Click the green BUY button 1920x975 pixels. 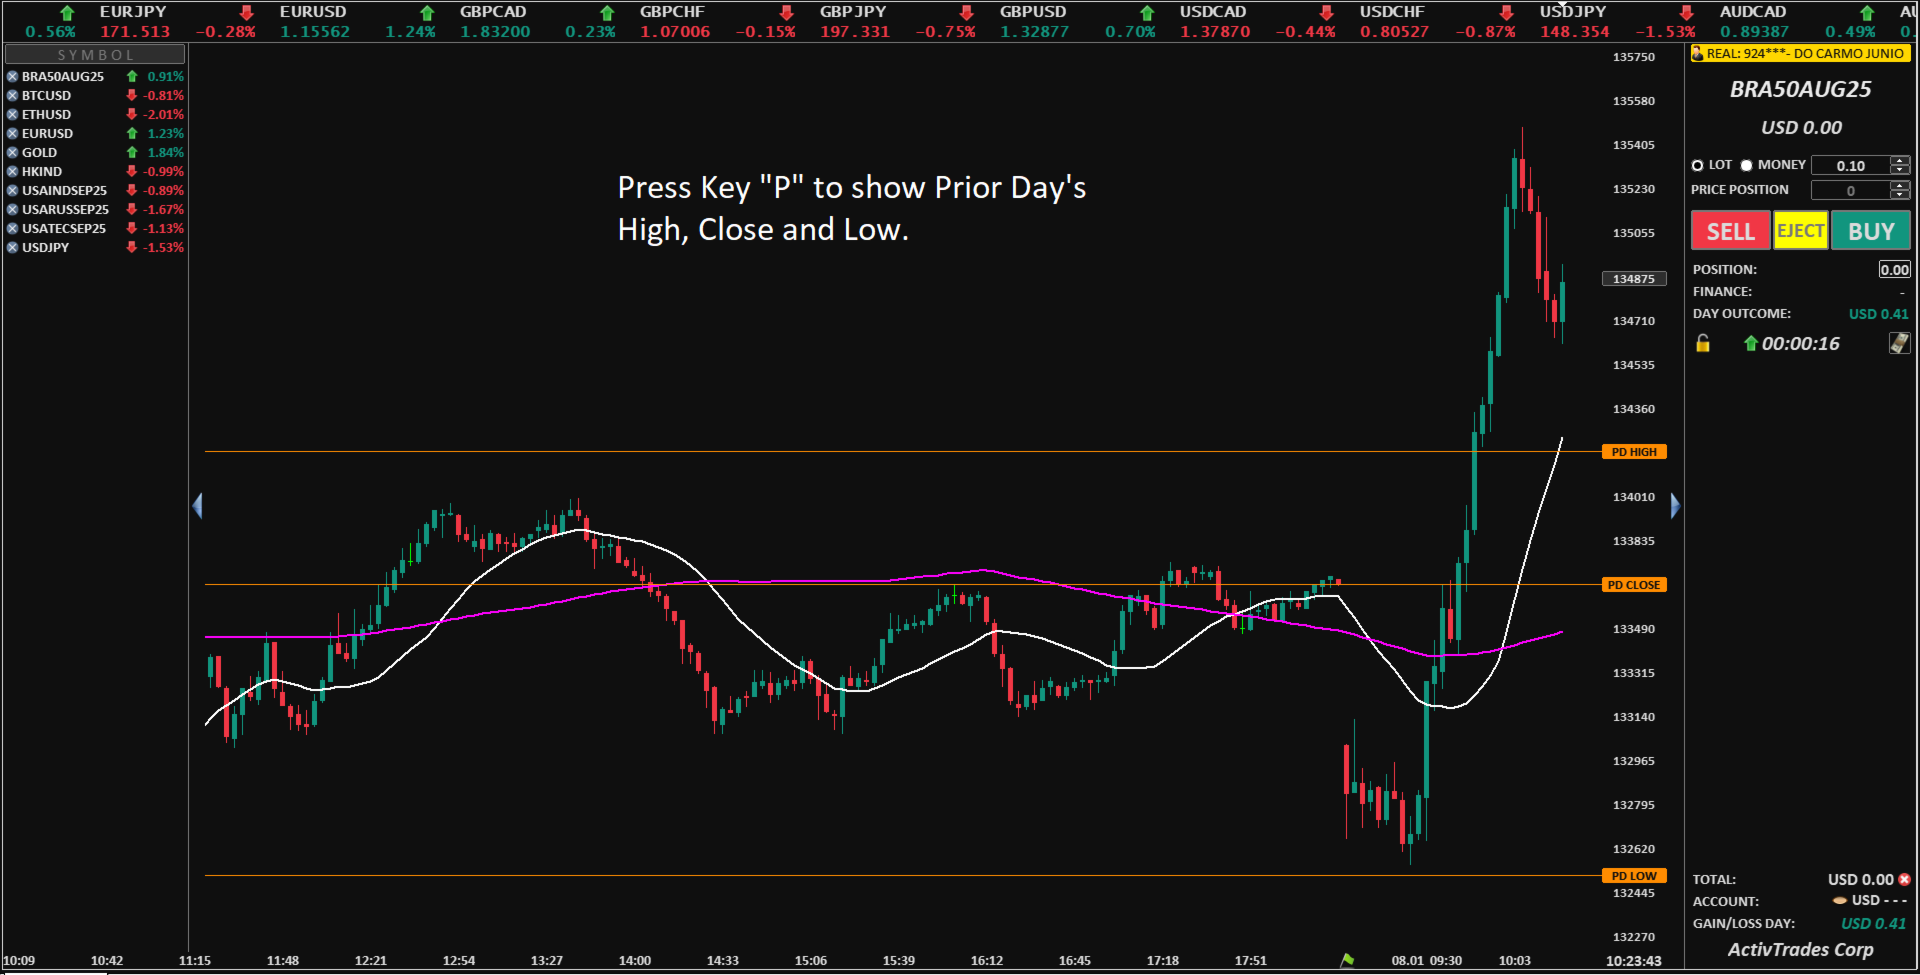tap(1871, 231)
